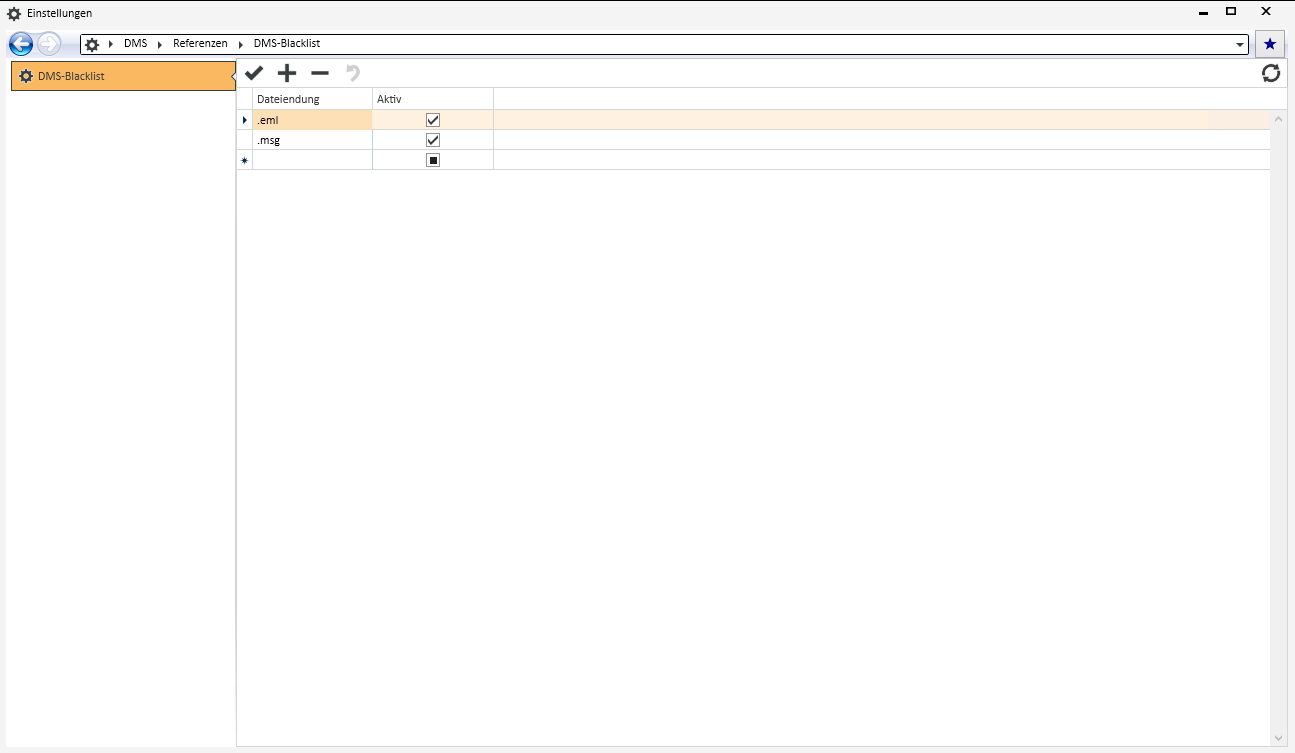The height and width of the screenshot is (753, 1295).
Task: Click the scrollbar down arrow in grid
Action: [1278, 738]
